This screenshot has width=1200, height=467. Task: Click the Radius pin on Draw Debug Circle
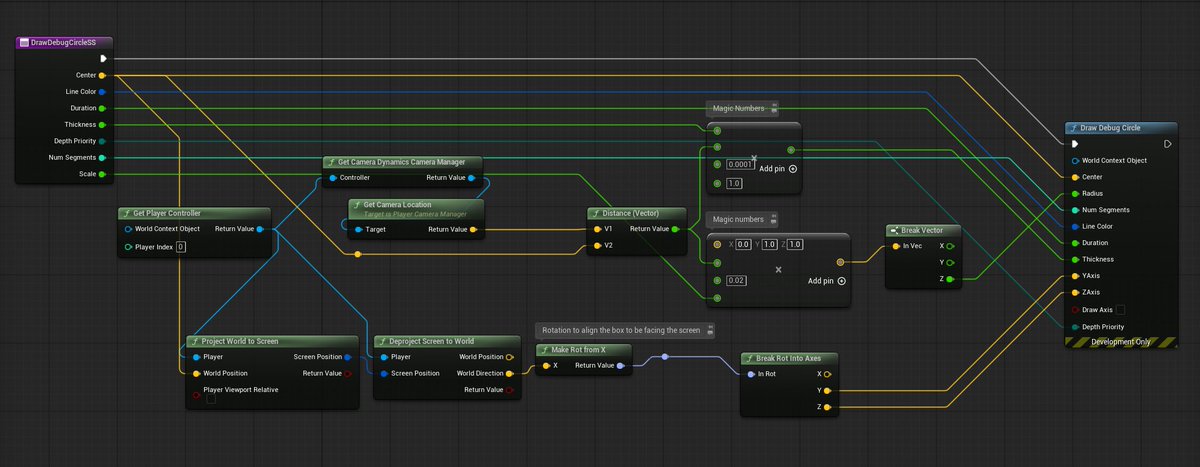[1075, 193]
